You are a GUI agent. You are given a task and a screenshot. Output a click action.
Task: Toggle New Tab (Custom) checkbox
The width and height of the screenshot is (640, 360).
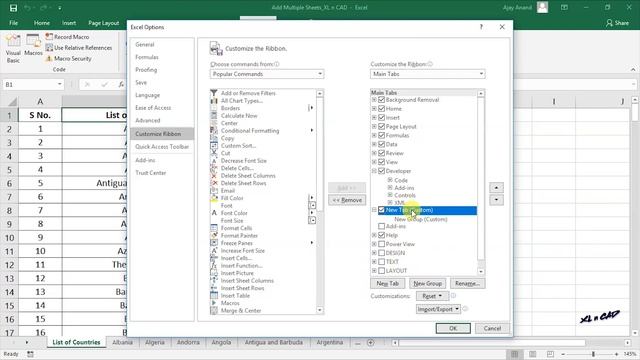(382, 210)
